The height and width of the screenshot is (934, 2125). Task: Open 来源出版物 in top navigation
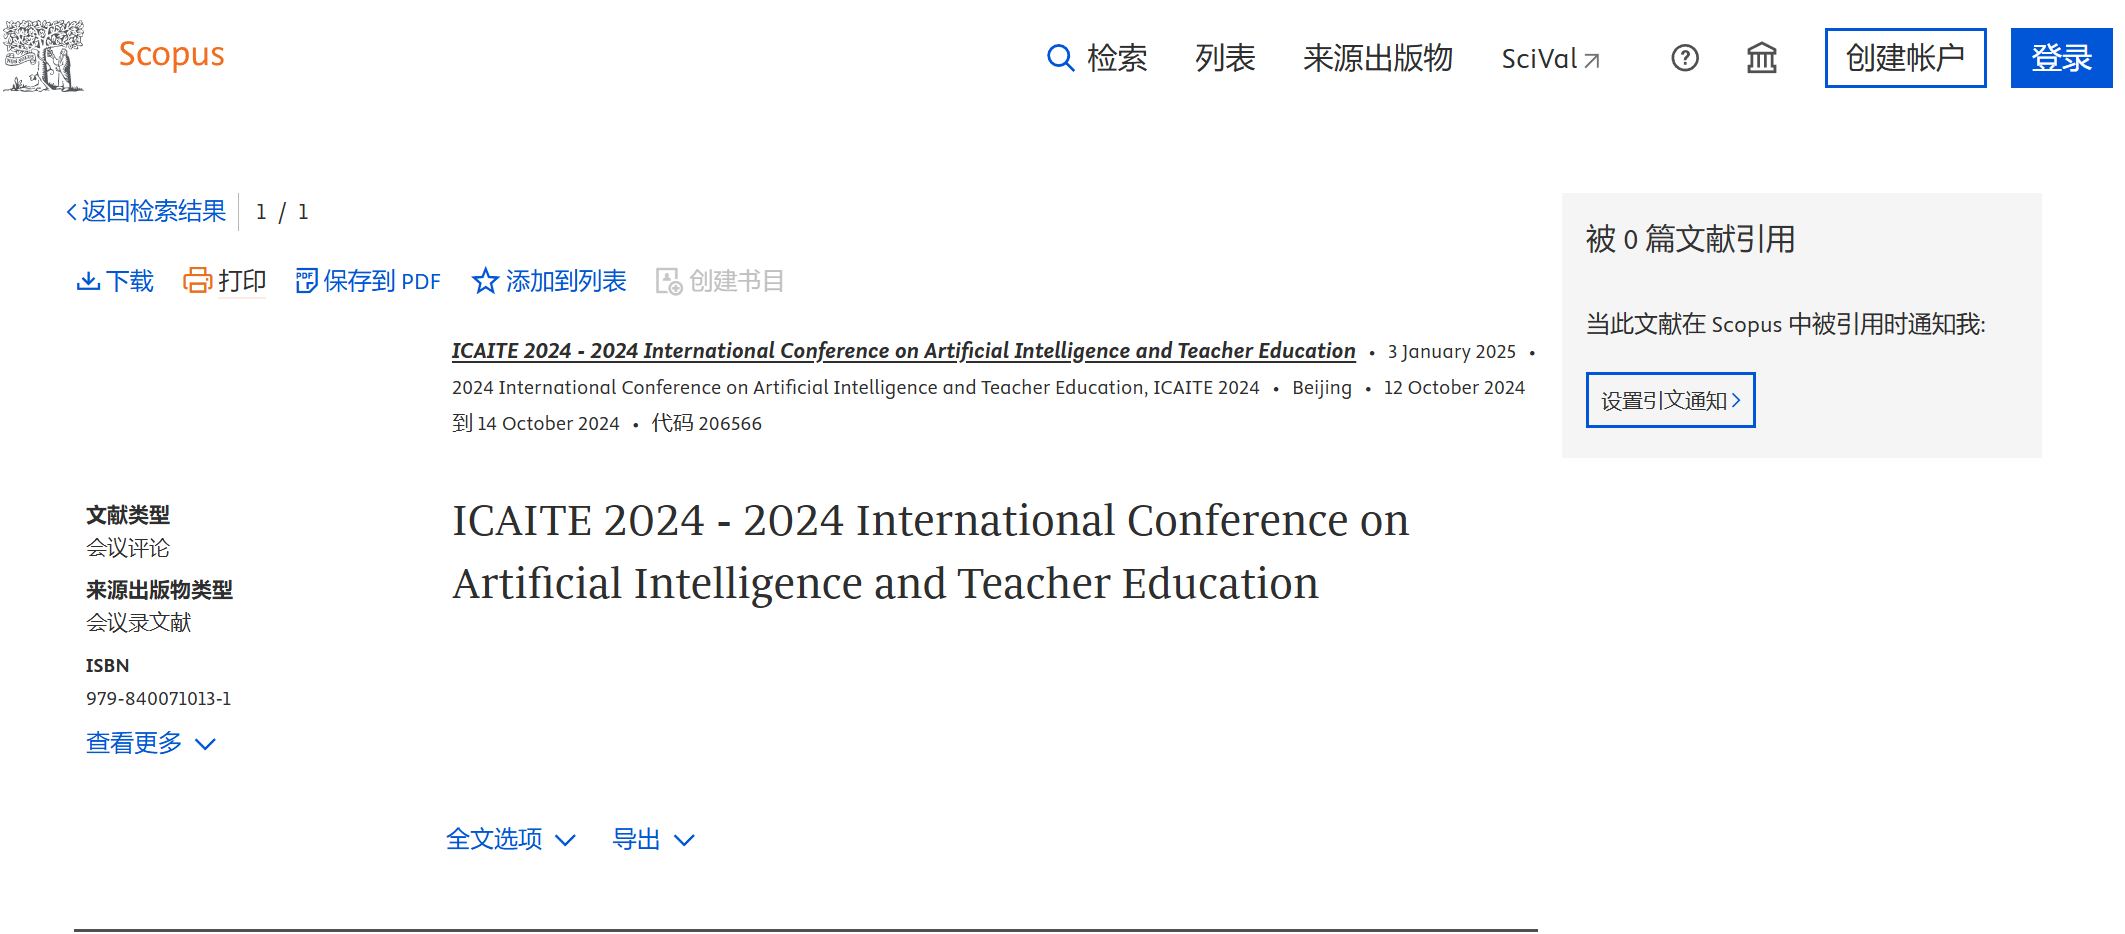tap(1377, 58)
